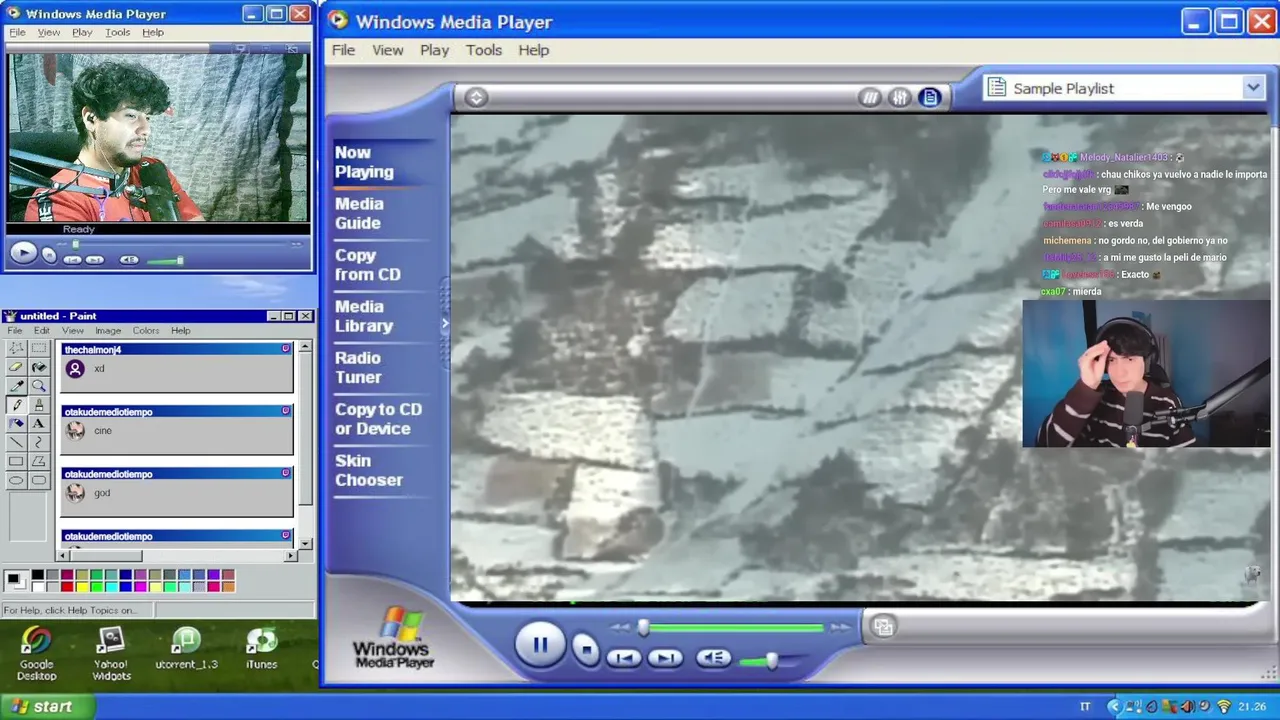Open the Play menu in large Media Player
Image resolution: width=1280 pixels, height=720 pixels.
pyautogui.click(x=434, y=50)
